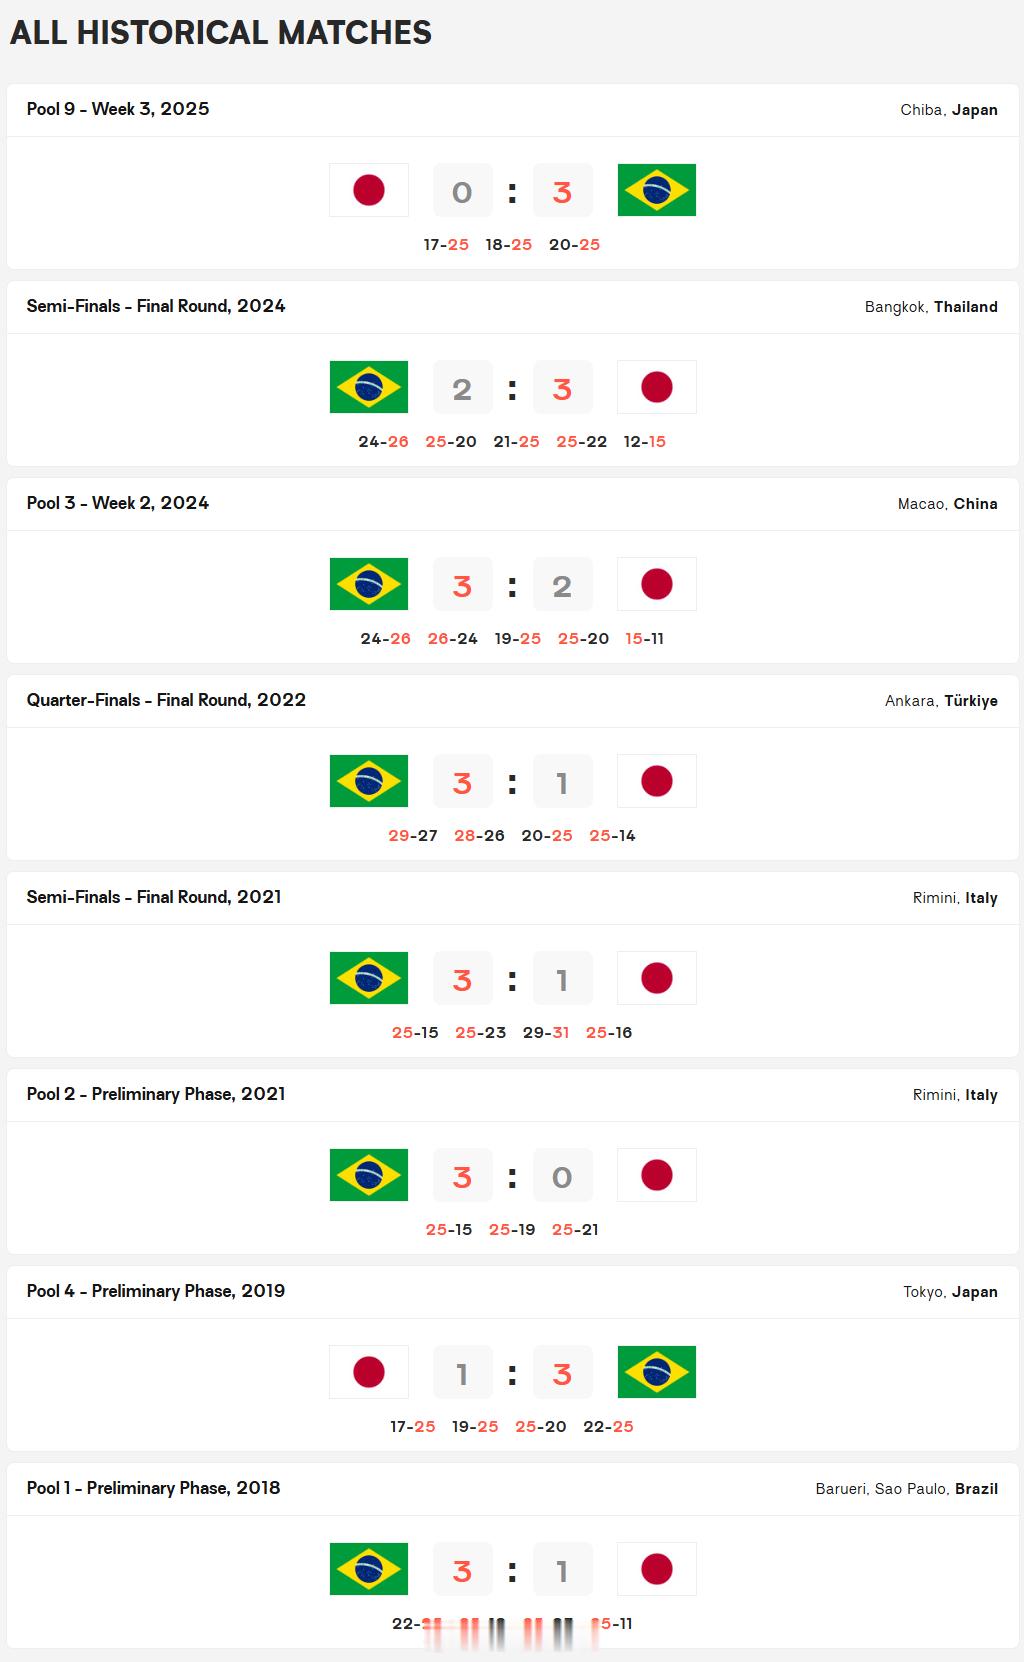Open Semi-Finals - Final Round, 2024 header
1024x1662 pixels.
[x=156, y=306]
